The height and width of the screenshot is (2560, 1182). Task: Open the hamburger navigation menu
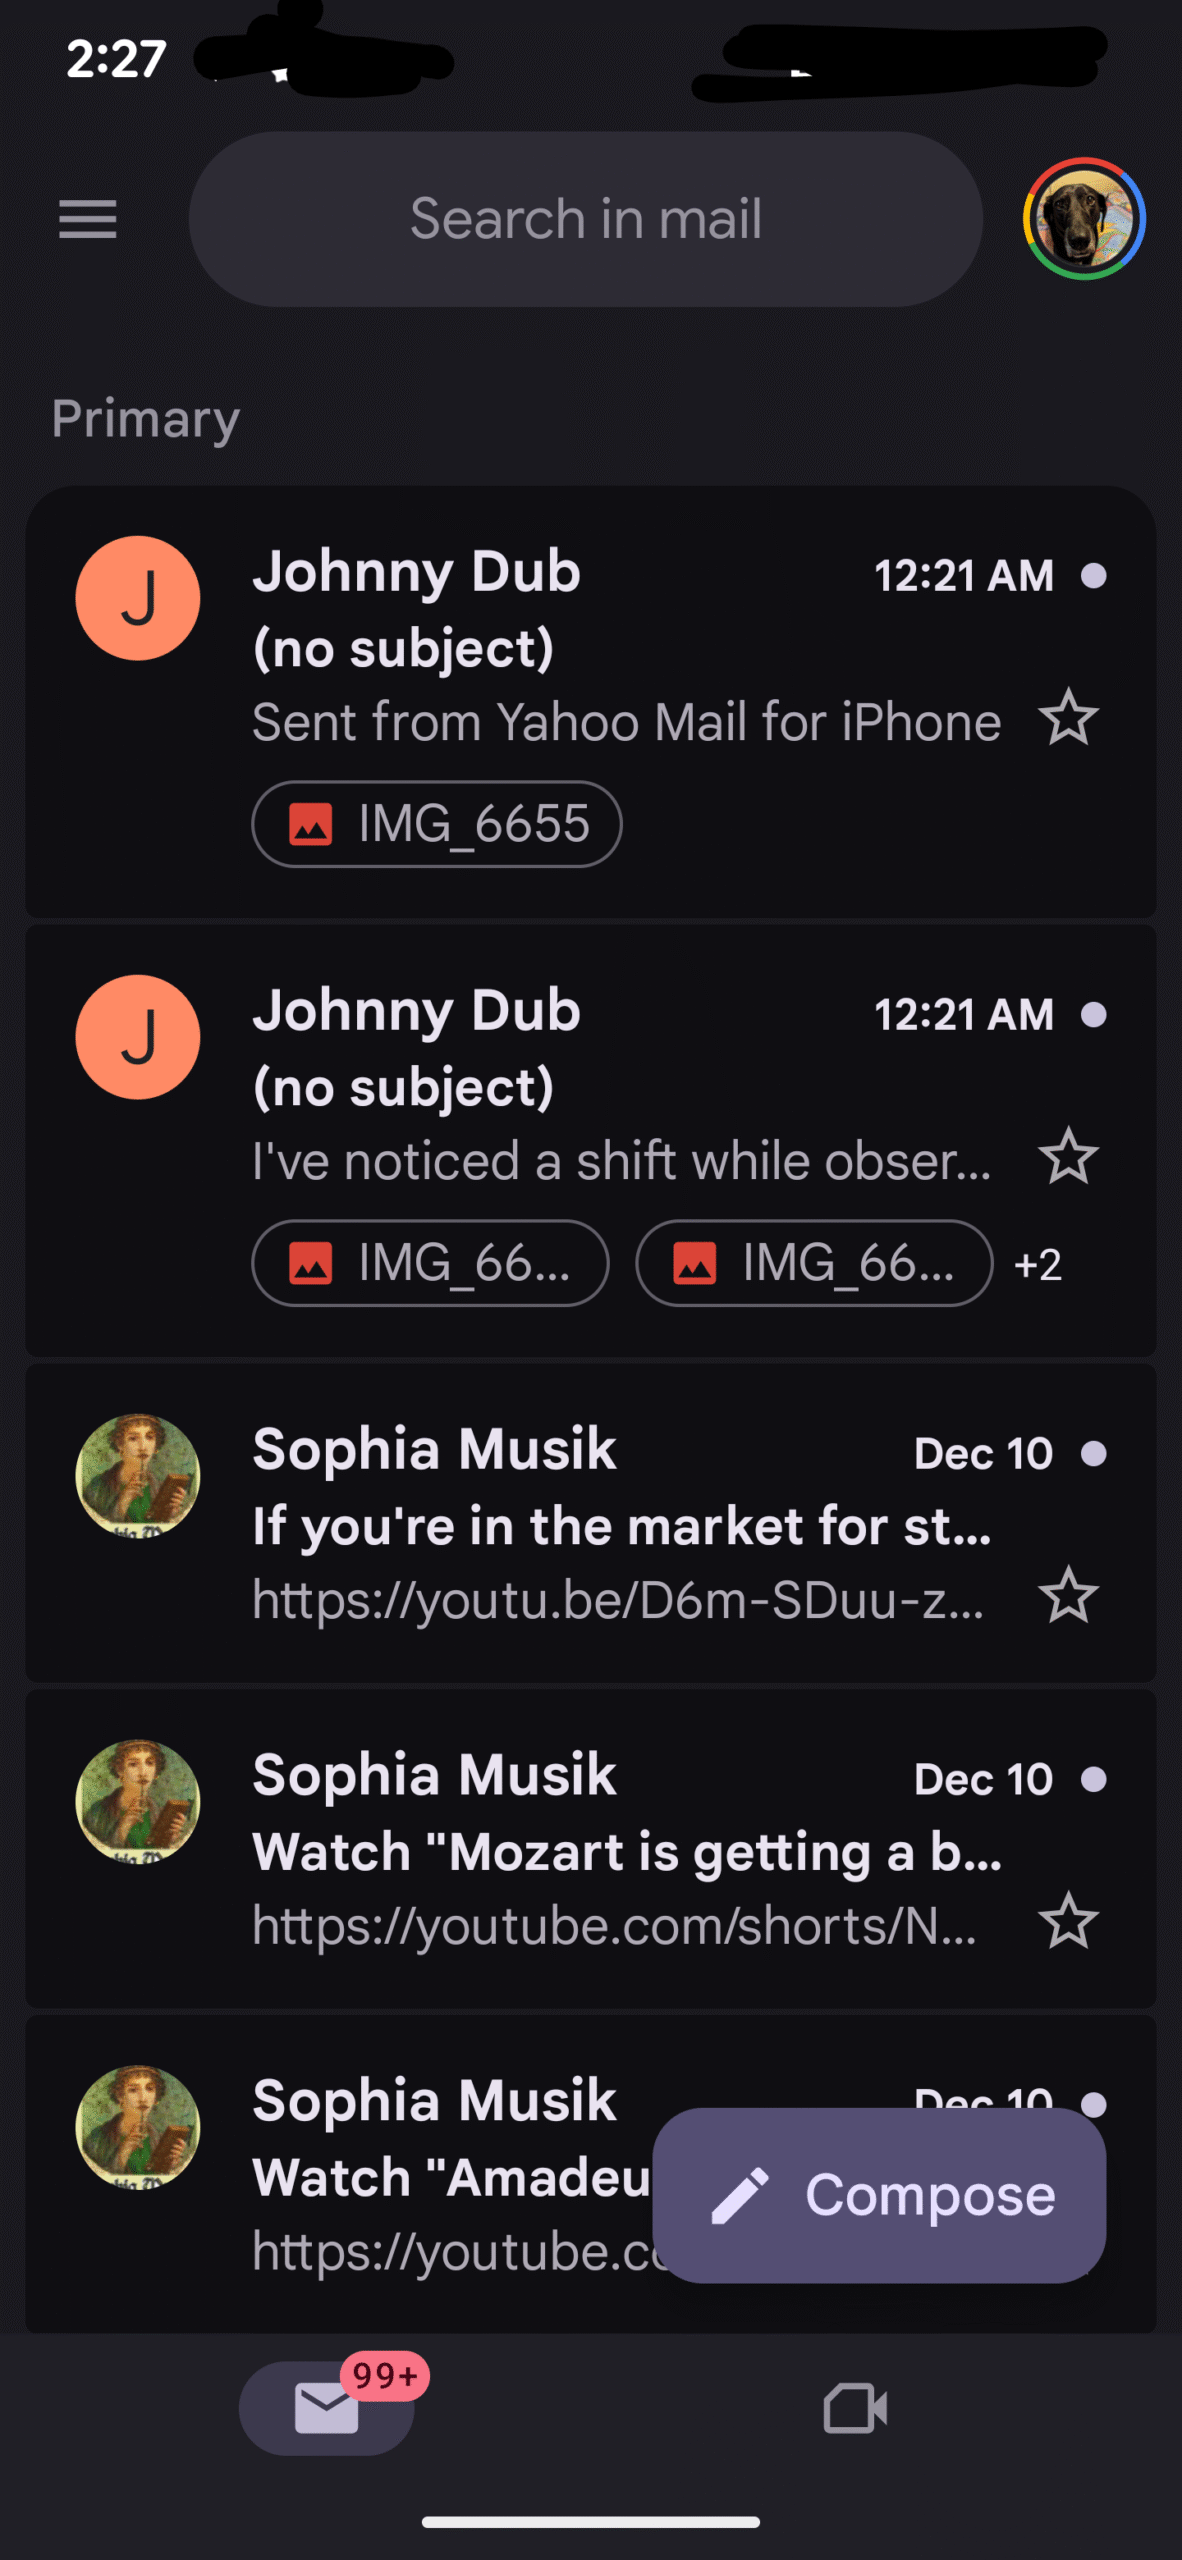pyautogui.click(x=88, y=219)
